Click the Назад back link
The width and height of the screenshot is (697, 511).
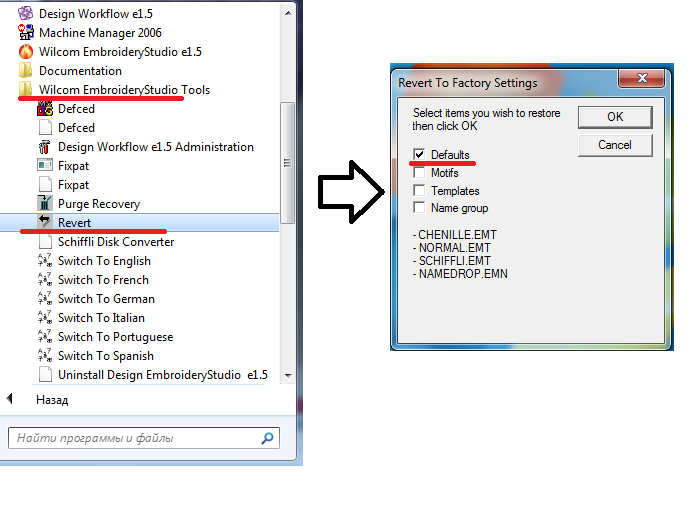point(52,400)
